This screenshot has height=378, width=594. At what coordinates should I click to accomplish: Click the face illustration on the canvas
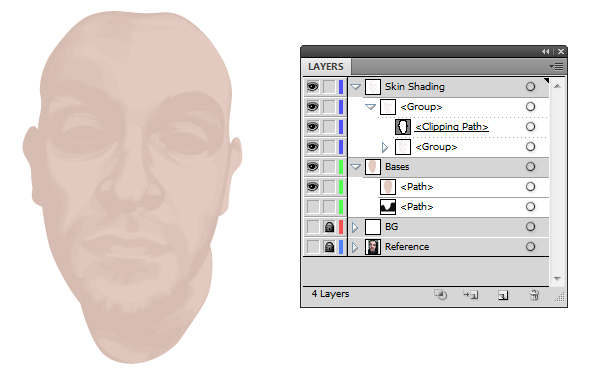[132, 187]
